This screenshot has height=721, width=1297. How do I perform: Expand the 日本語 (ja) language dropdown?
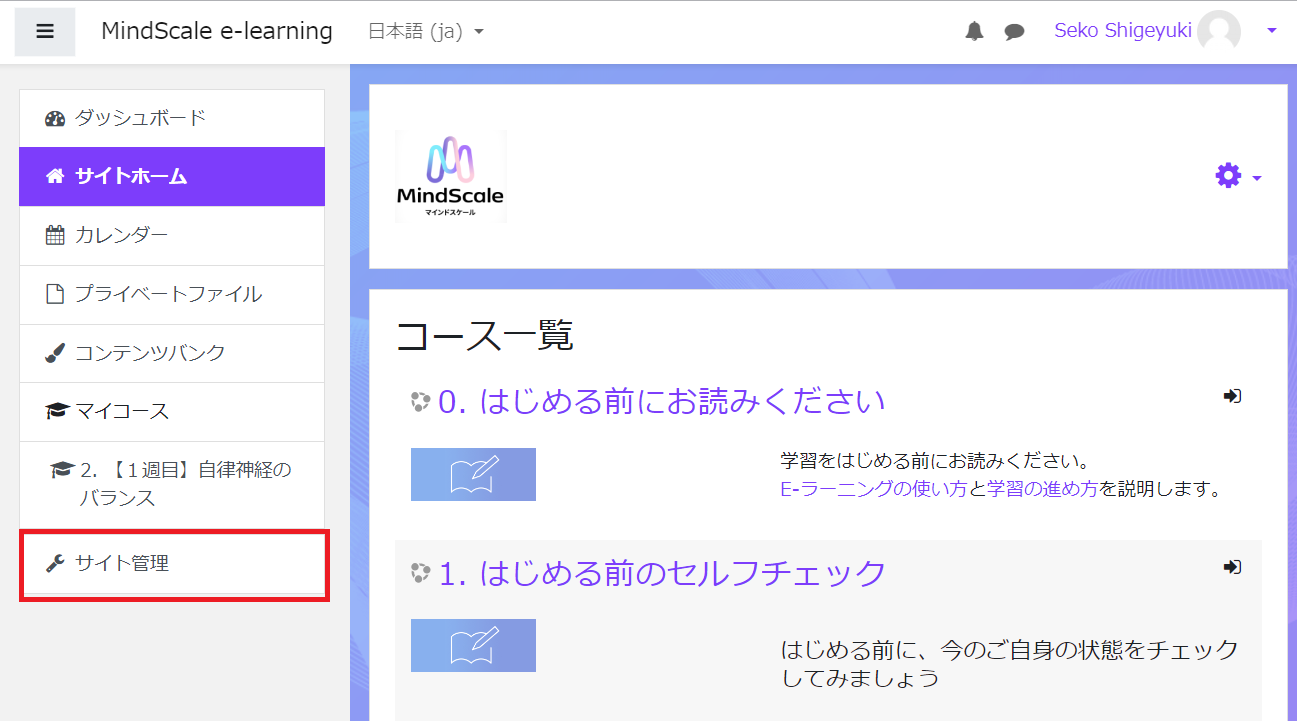[x=426, y=32]
